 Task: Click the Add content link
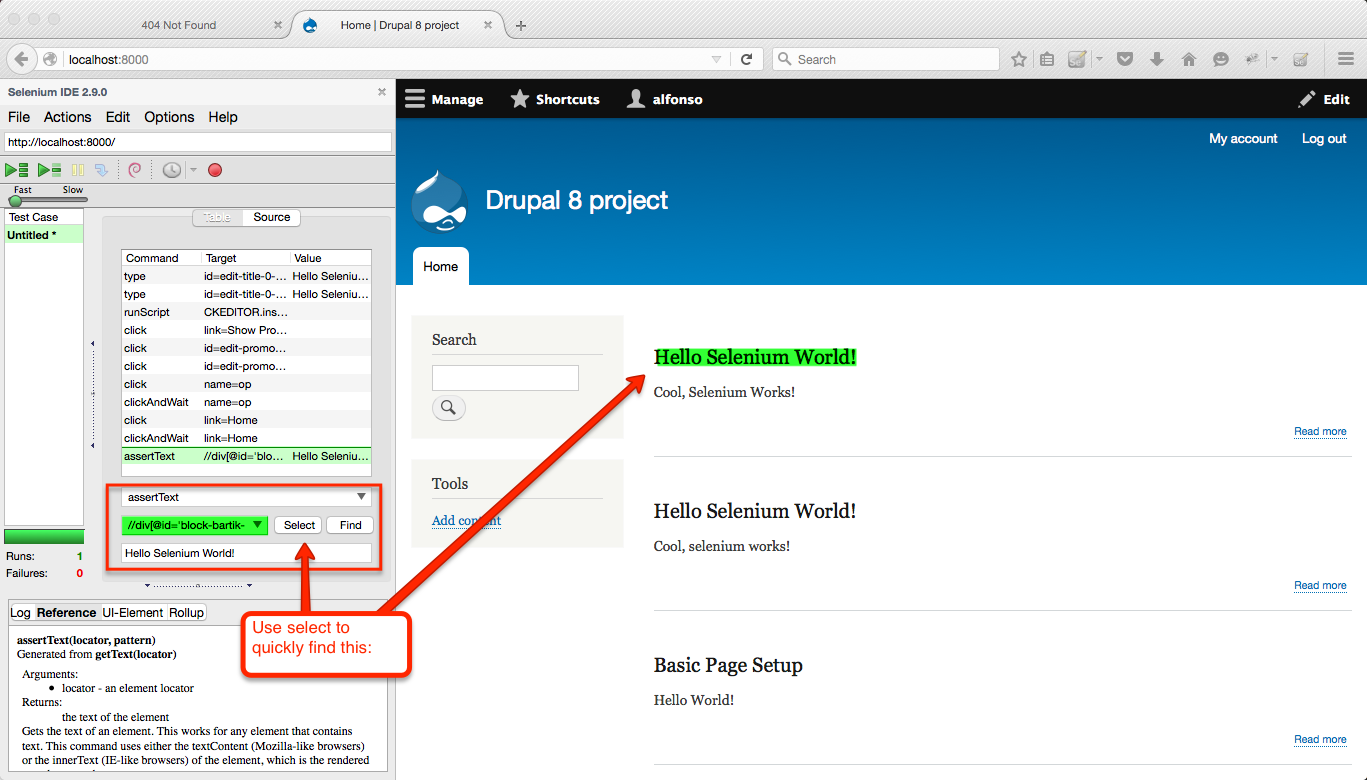[x=466, y=520]
